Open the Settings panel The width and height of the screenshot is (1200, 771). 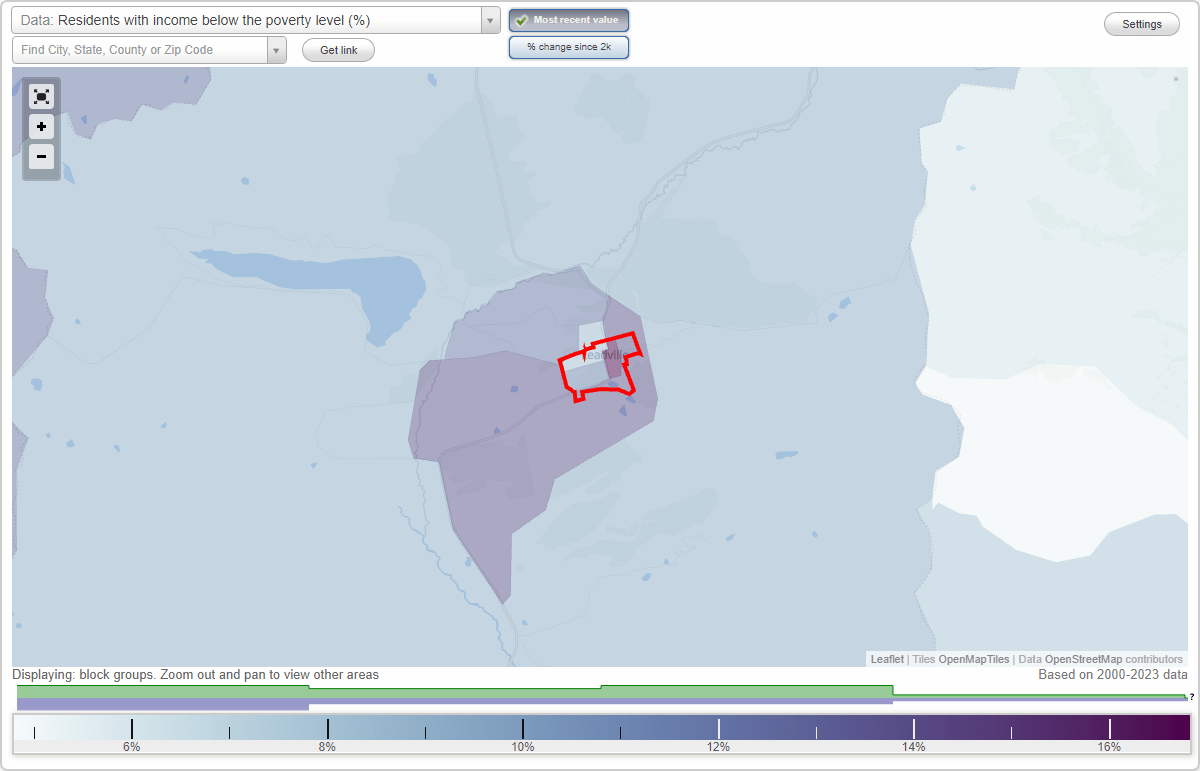pos(1141,23)
